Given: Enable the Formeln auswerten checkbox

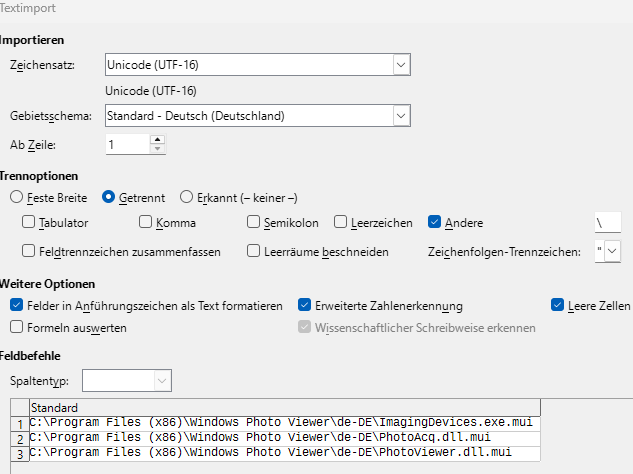Looking at the screenshot, I should pyautogui.click(x=16, y=327).
